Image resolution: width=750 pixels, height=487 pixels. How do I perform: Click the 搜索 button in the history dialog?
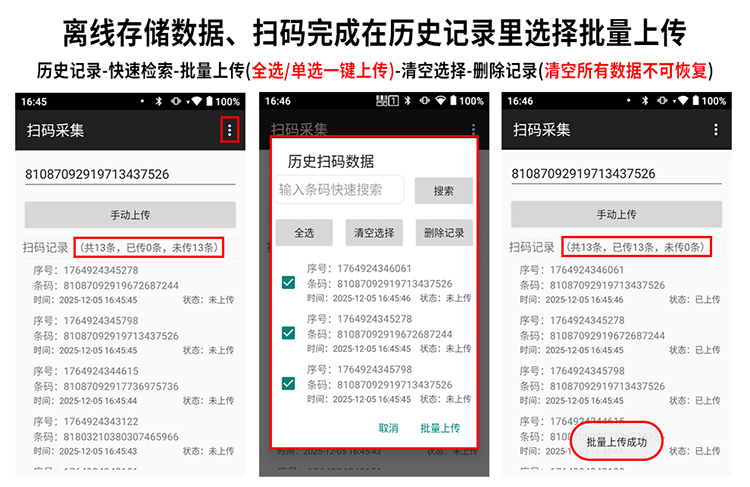click(444, 191)
